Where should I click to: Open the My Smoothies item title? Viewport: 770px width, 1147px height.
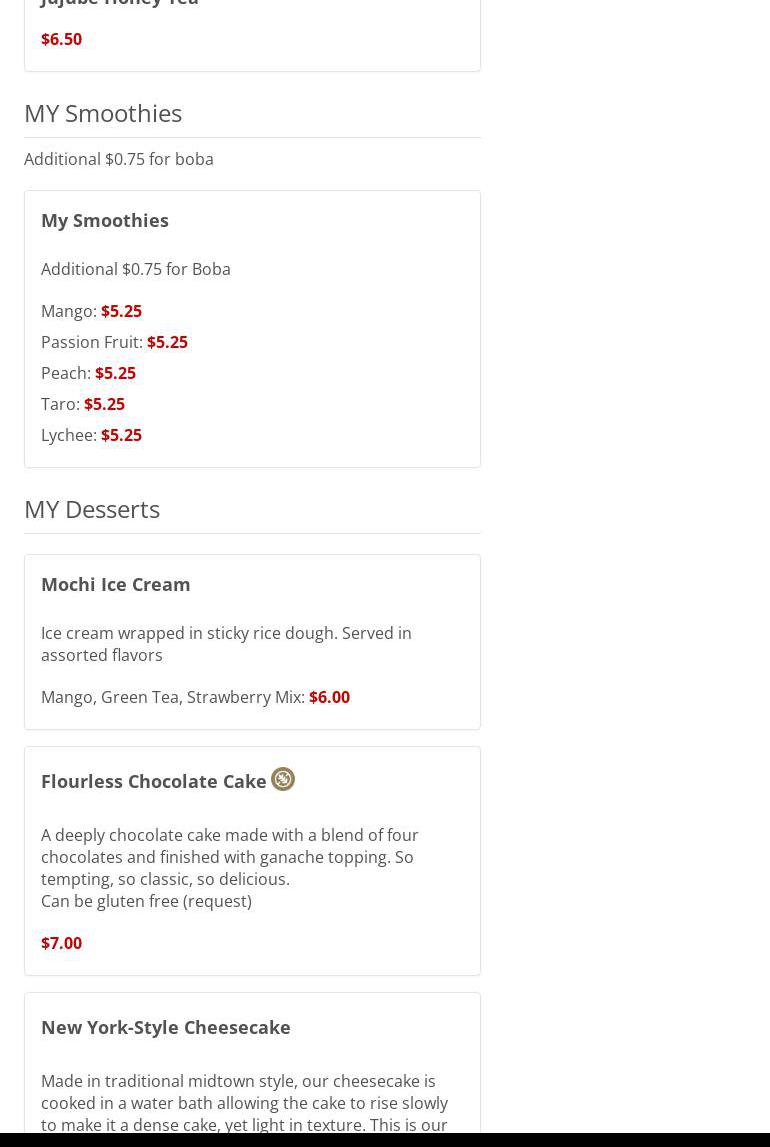coord(105,220)
